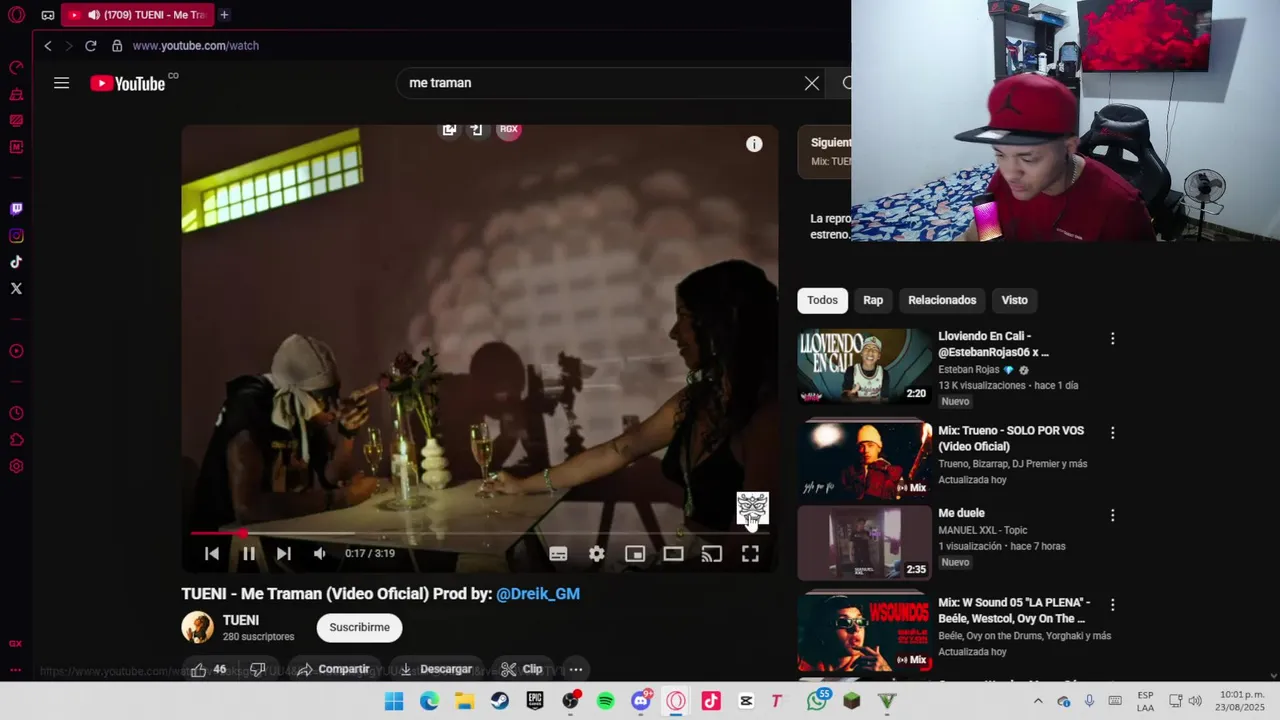
Task: Subscribe with the Suscribirme button
Action: [360, 627]
